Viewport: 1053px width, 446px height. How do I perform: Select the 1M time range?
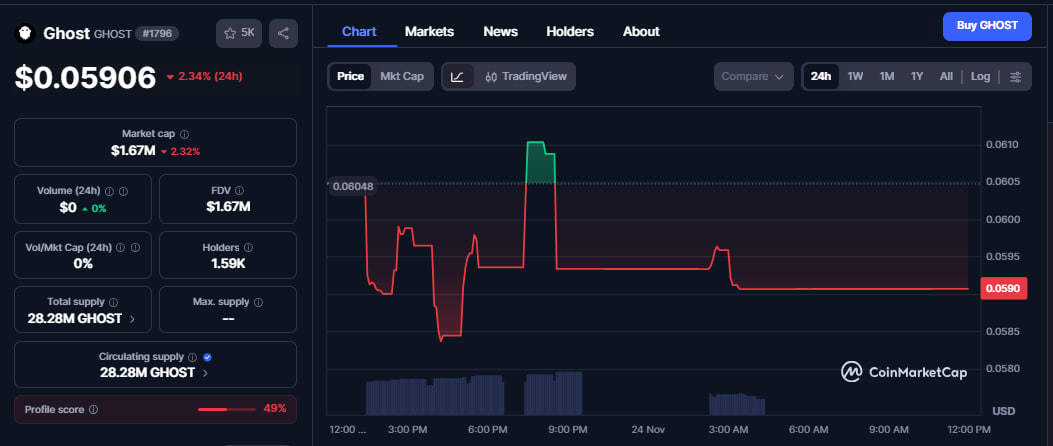pyautogui.click(x=886, y=77)
